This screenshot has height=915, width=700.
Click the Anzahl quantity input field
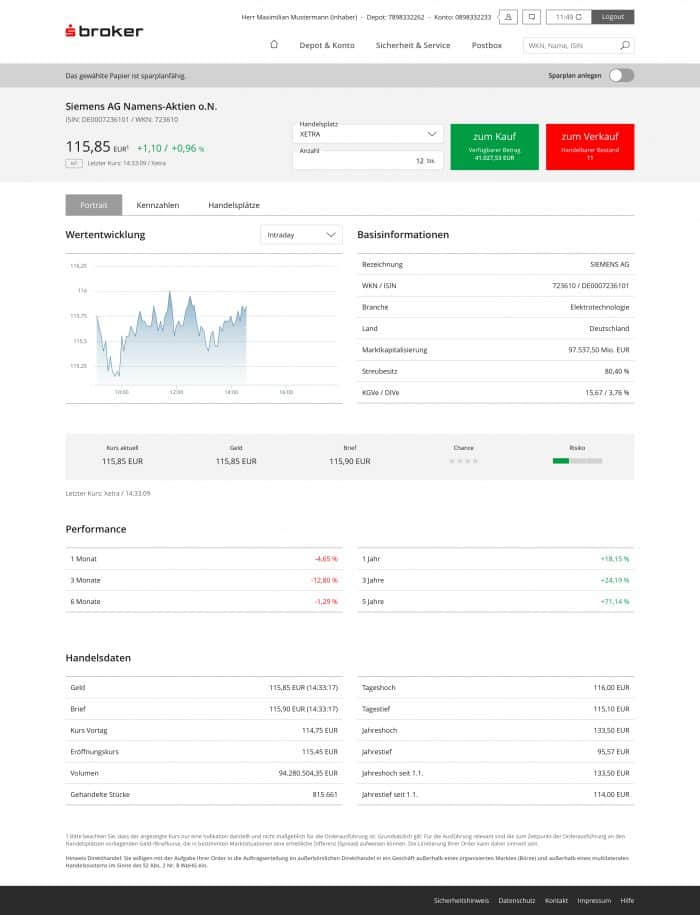coord(368,160)
